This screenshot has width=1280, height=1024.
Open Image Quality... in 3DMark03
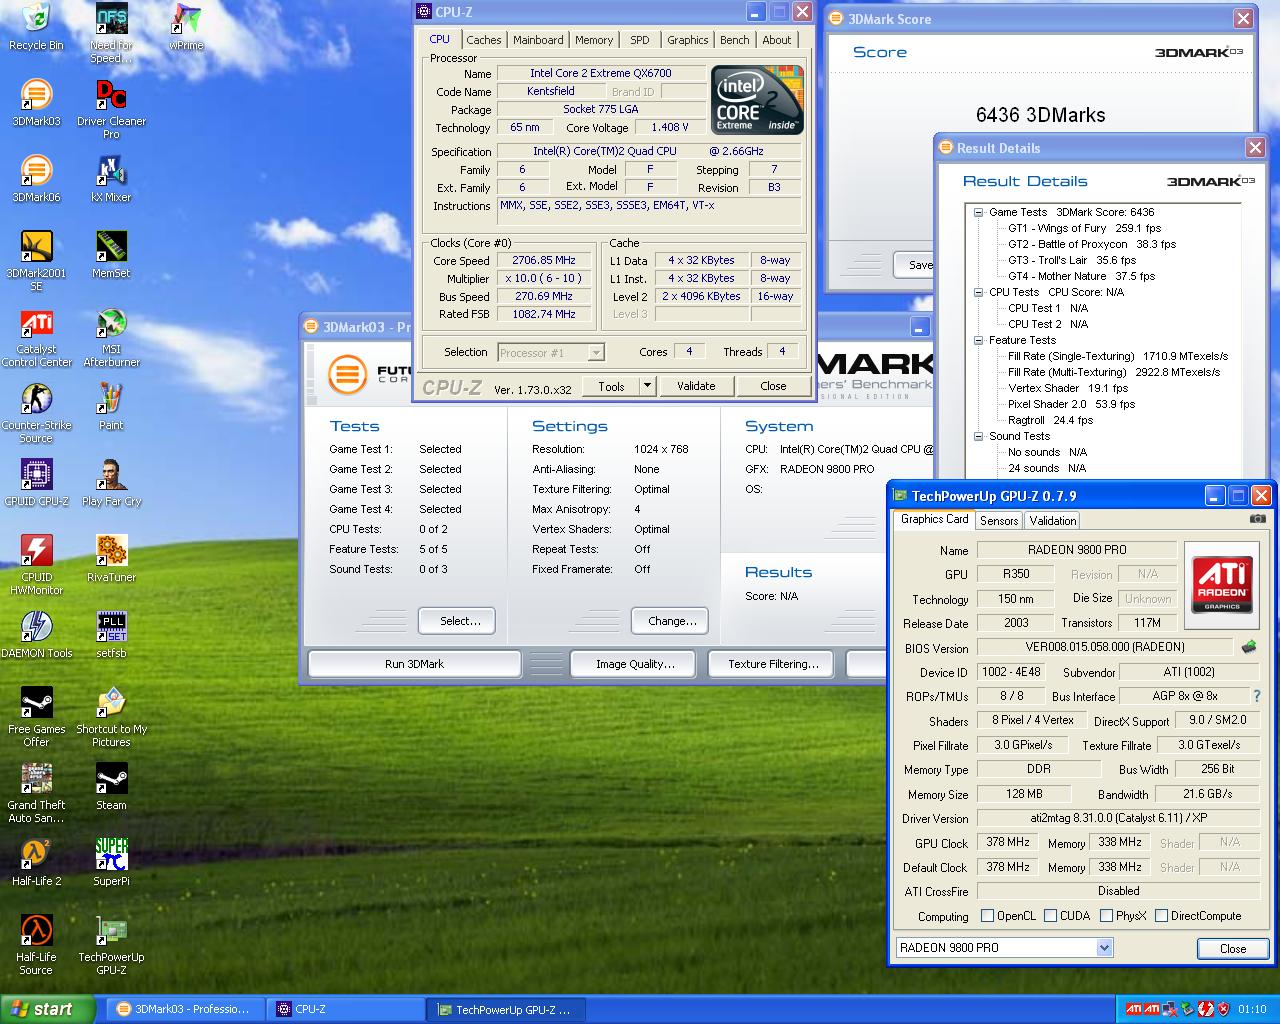pyautogui.click(x=635, y=664)
